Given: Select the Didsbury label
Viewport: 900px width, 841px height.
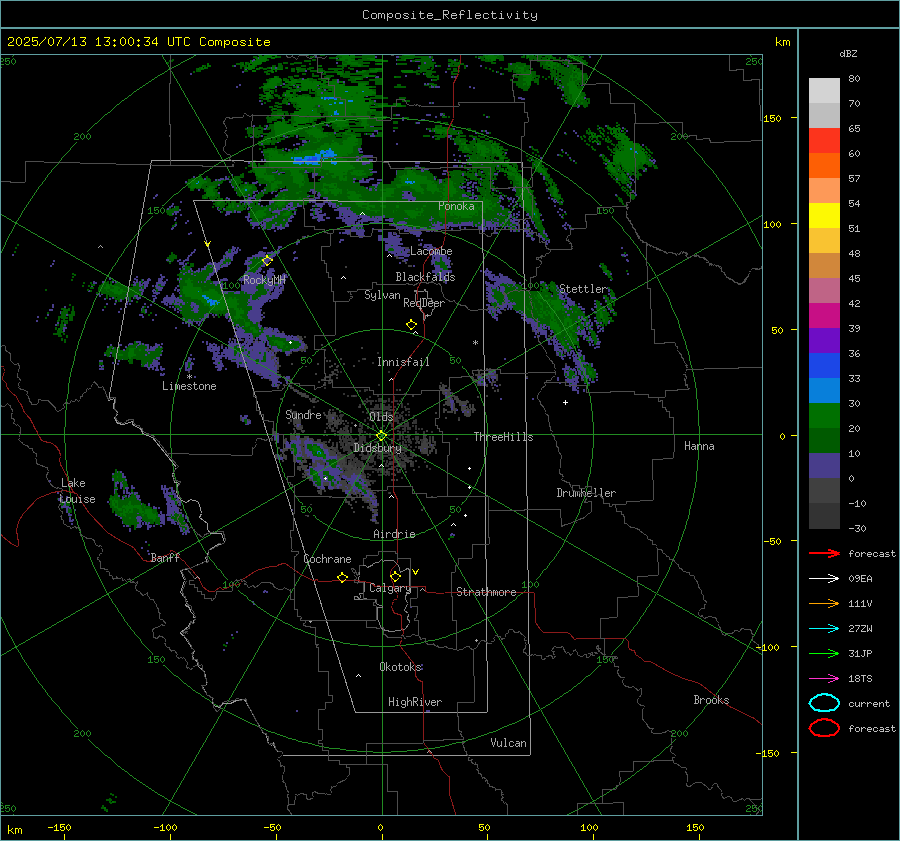Looking at the screenshot, I should (377, 448).
